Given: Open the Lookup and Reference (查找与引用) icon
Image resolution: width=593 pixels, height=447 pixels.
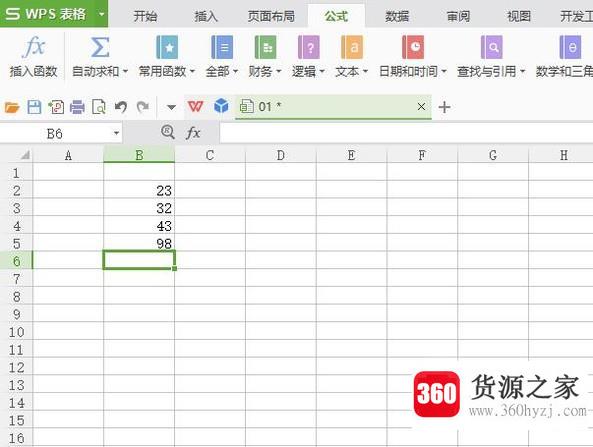Looking at the screenshot, I should pyautogui.click(x=491, y=47).
